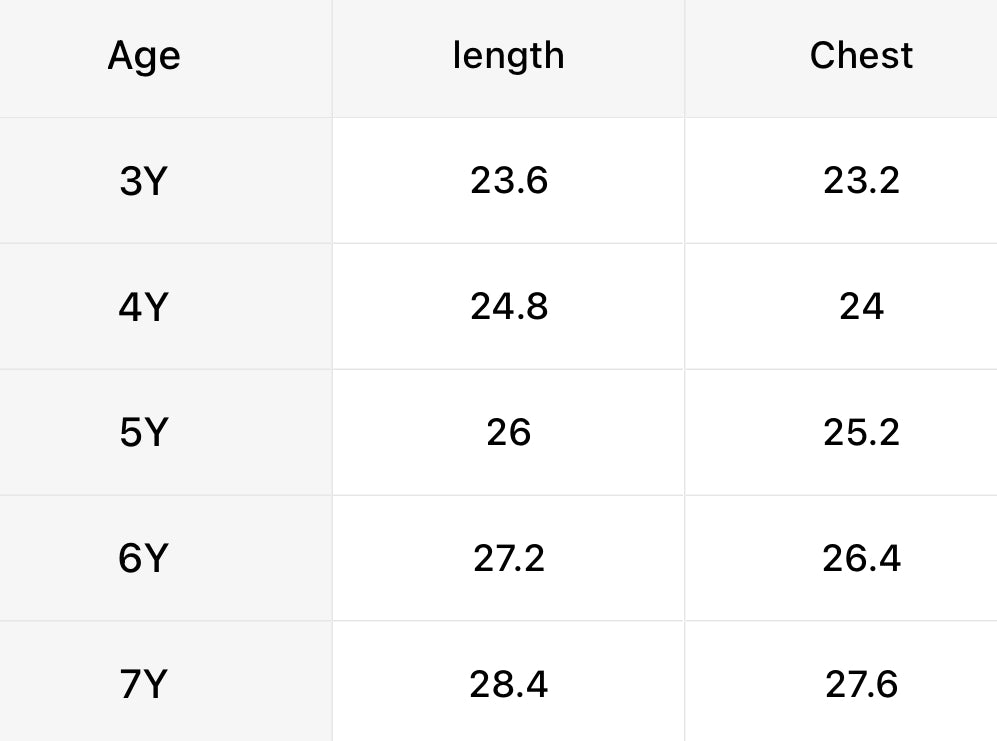Image resolution: width=997 pixels, height=741 pixels.
Task: Select the 7Y age cell
Action: [142, 685]
